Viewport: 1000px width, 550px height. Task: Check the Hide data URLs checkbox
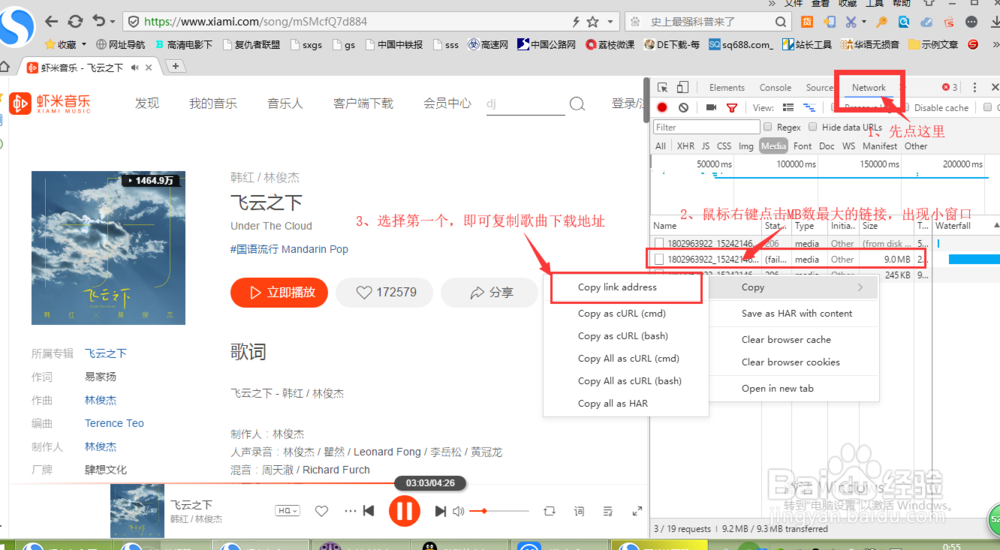pyautogui.click(x=812, y=126)
